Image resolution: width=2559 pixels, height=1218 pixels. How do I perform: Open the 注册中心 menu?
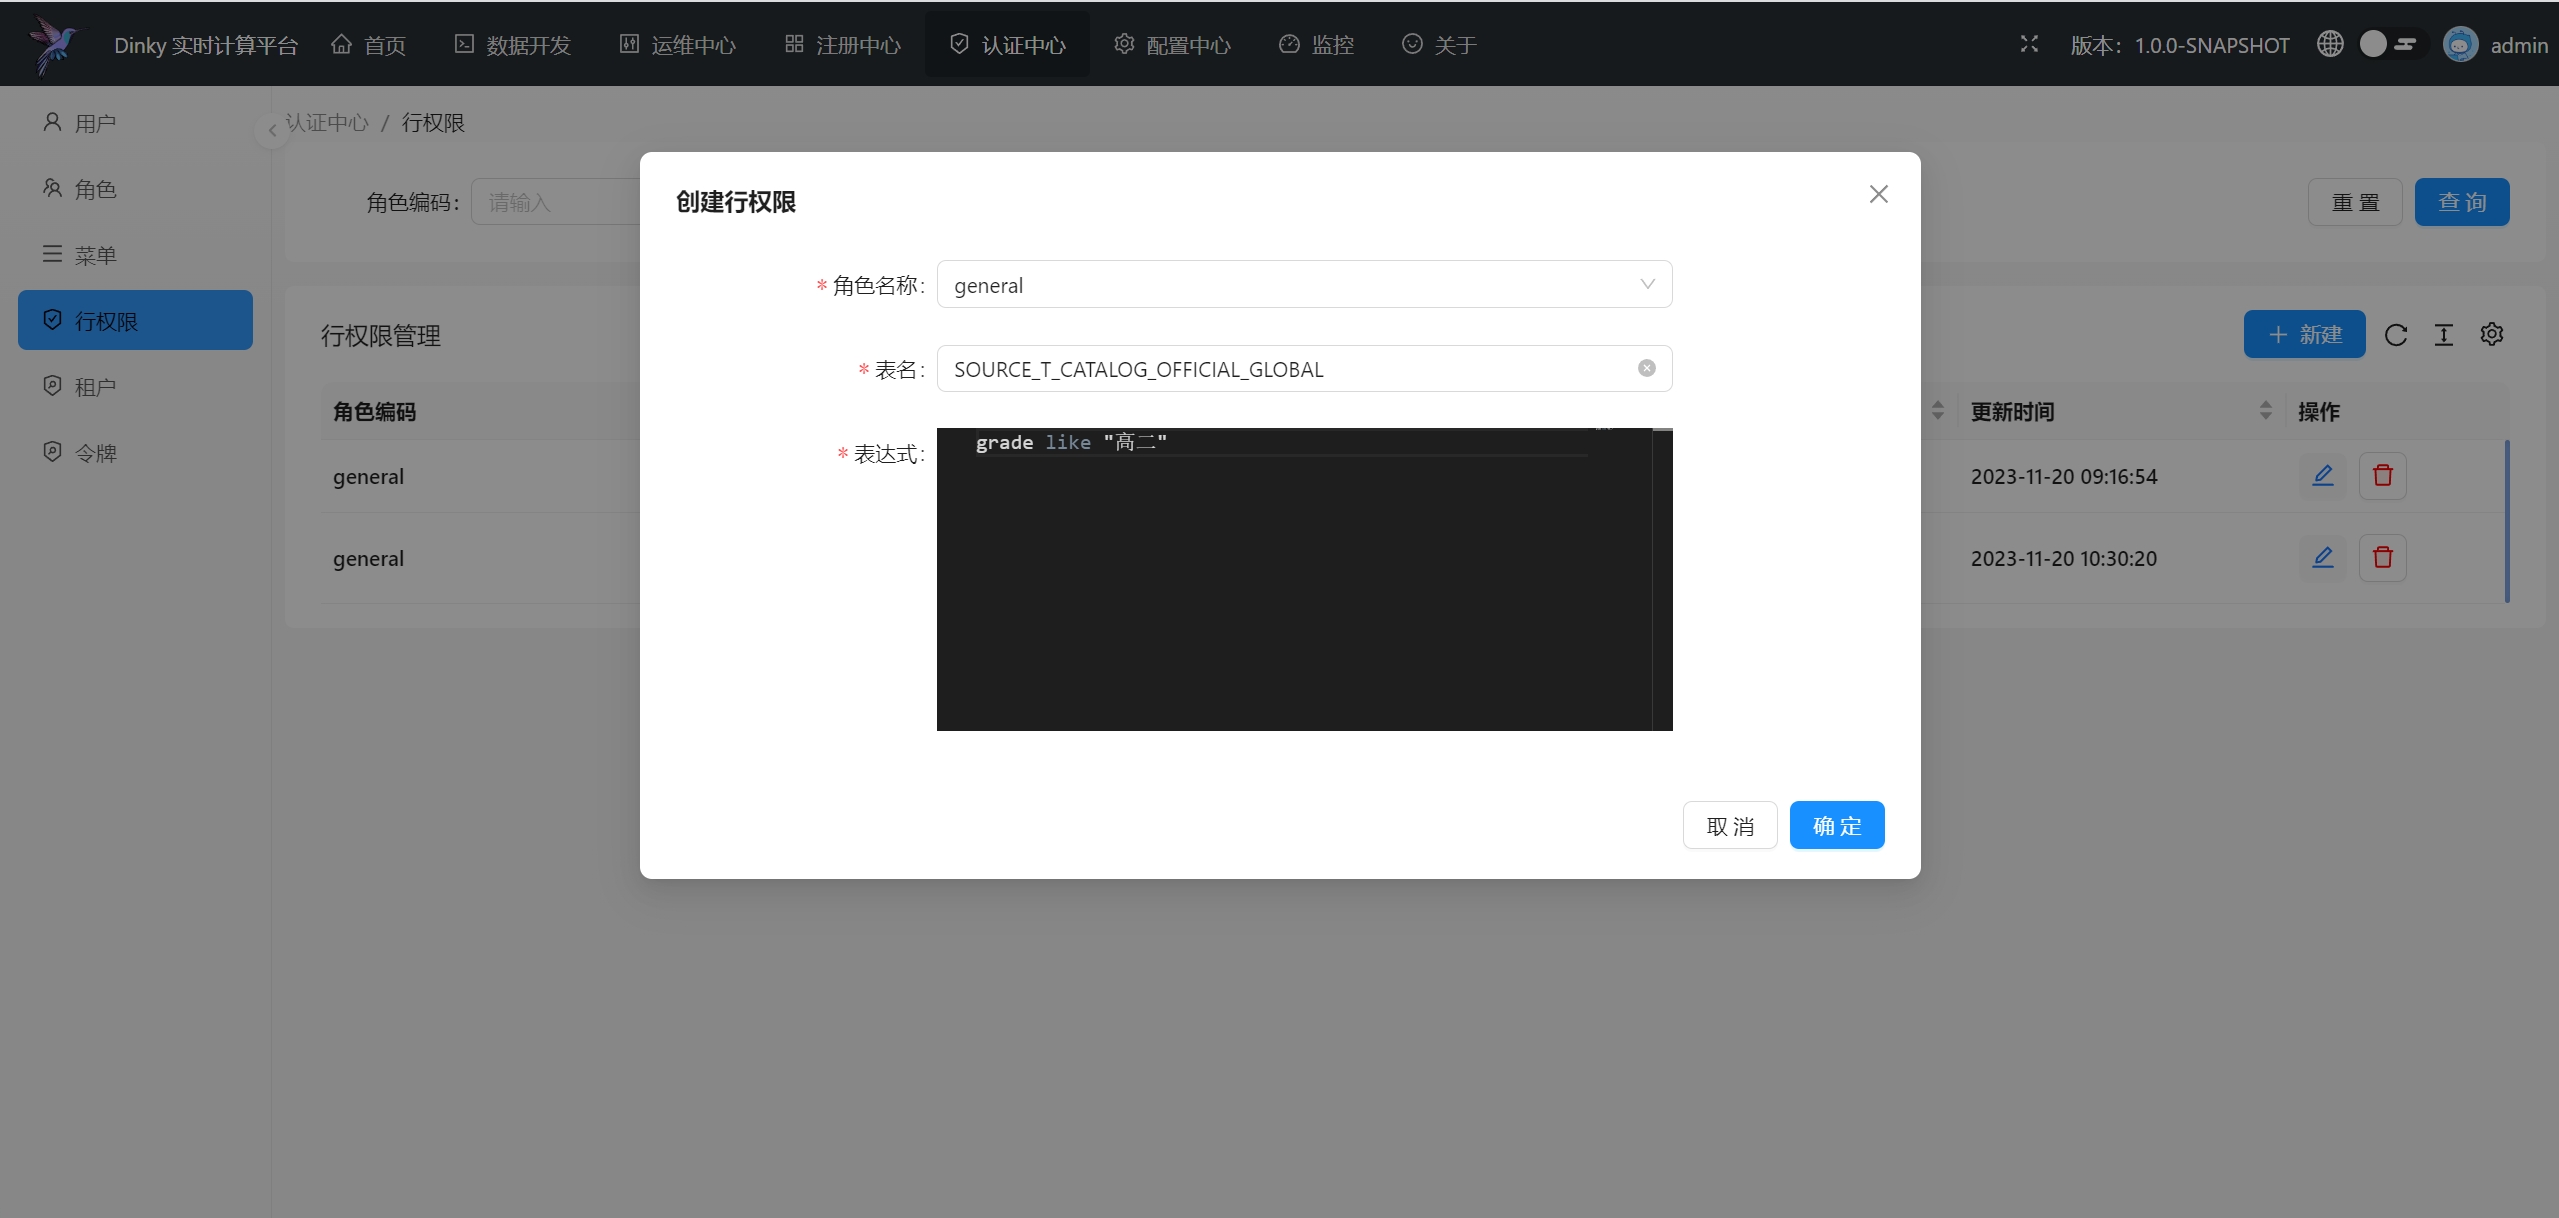click(x=842, y=45)
